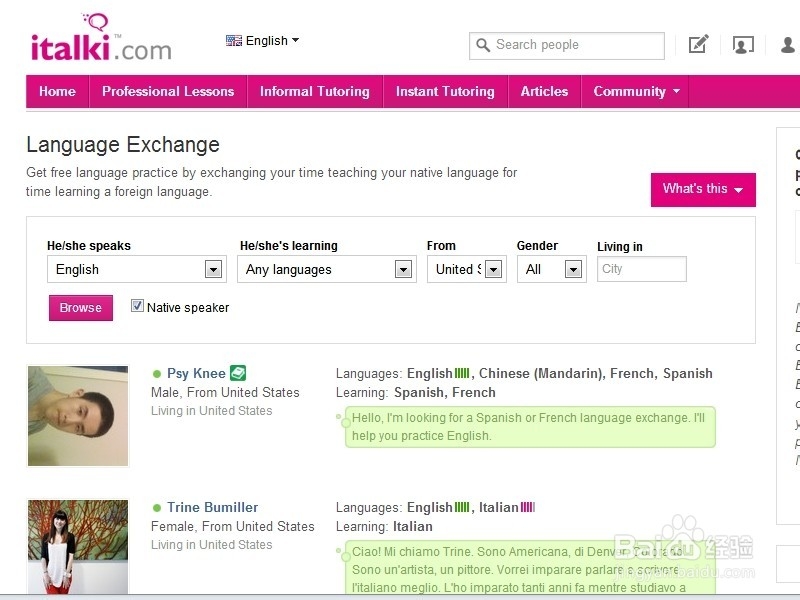Open the compose/edit pencil icon

(698, 44)
